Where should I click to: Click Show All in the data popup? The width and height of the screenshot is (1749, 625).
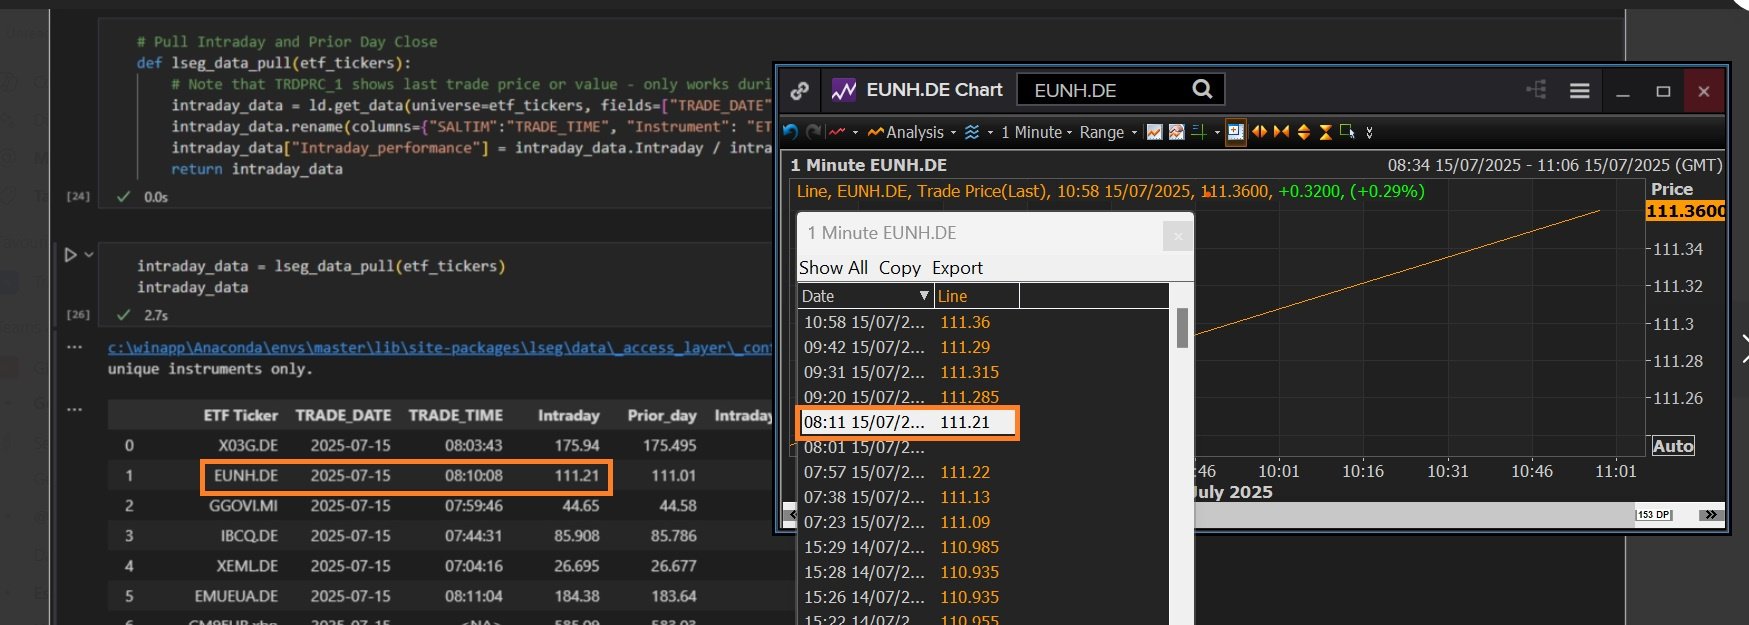tap(833, 268)
